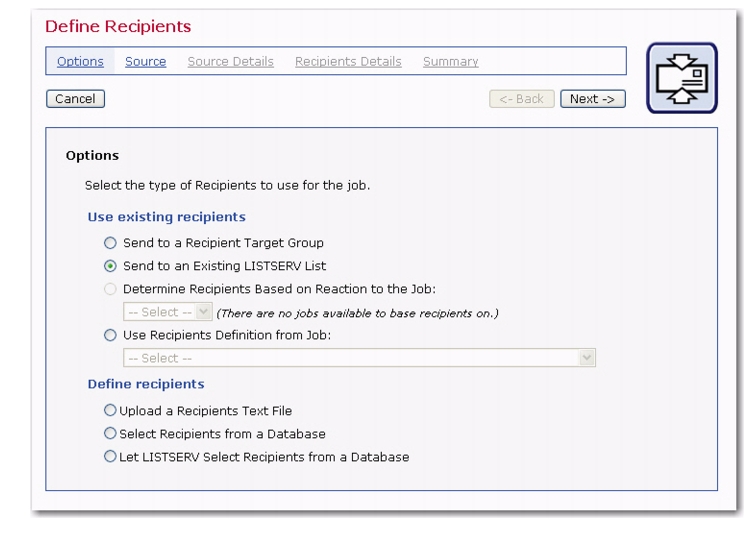Click the Back button

pos(521,99)
